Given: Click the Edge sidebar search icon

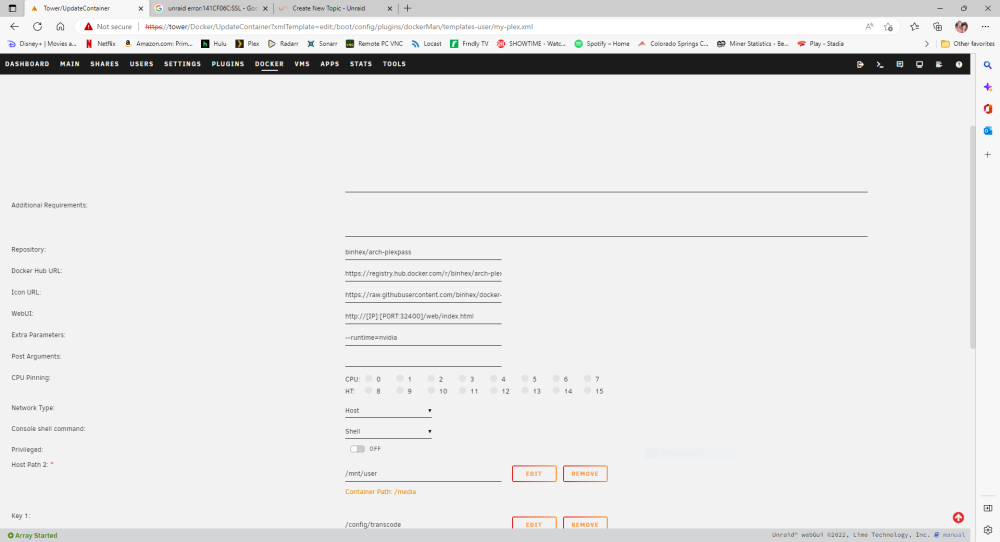Looking at the screenshot, I should coord(987,65).
